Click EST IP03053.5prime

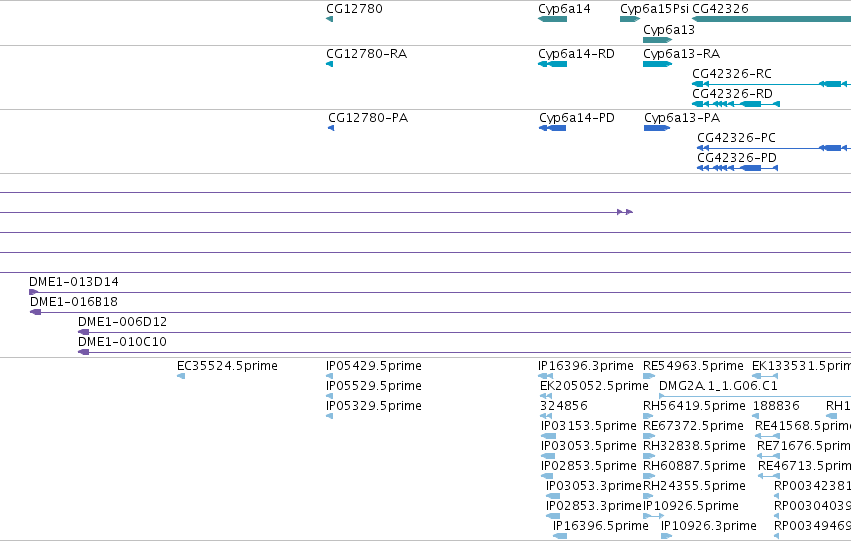588,446
